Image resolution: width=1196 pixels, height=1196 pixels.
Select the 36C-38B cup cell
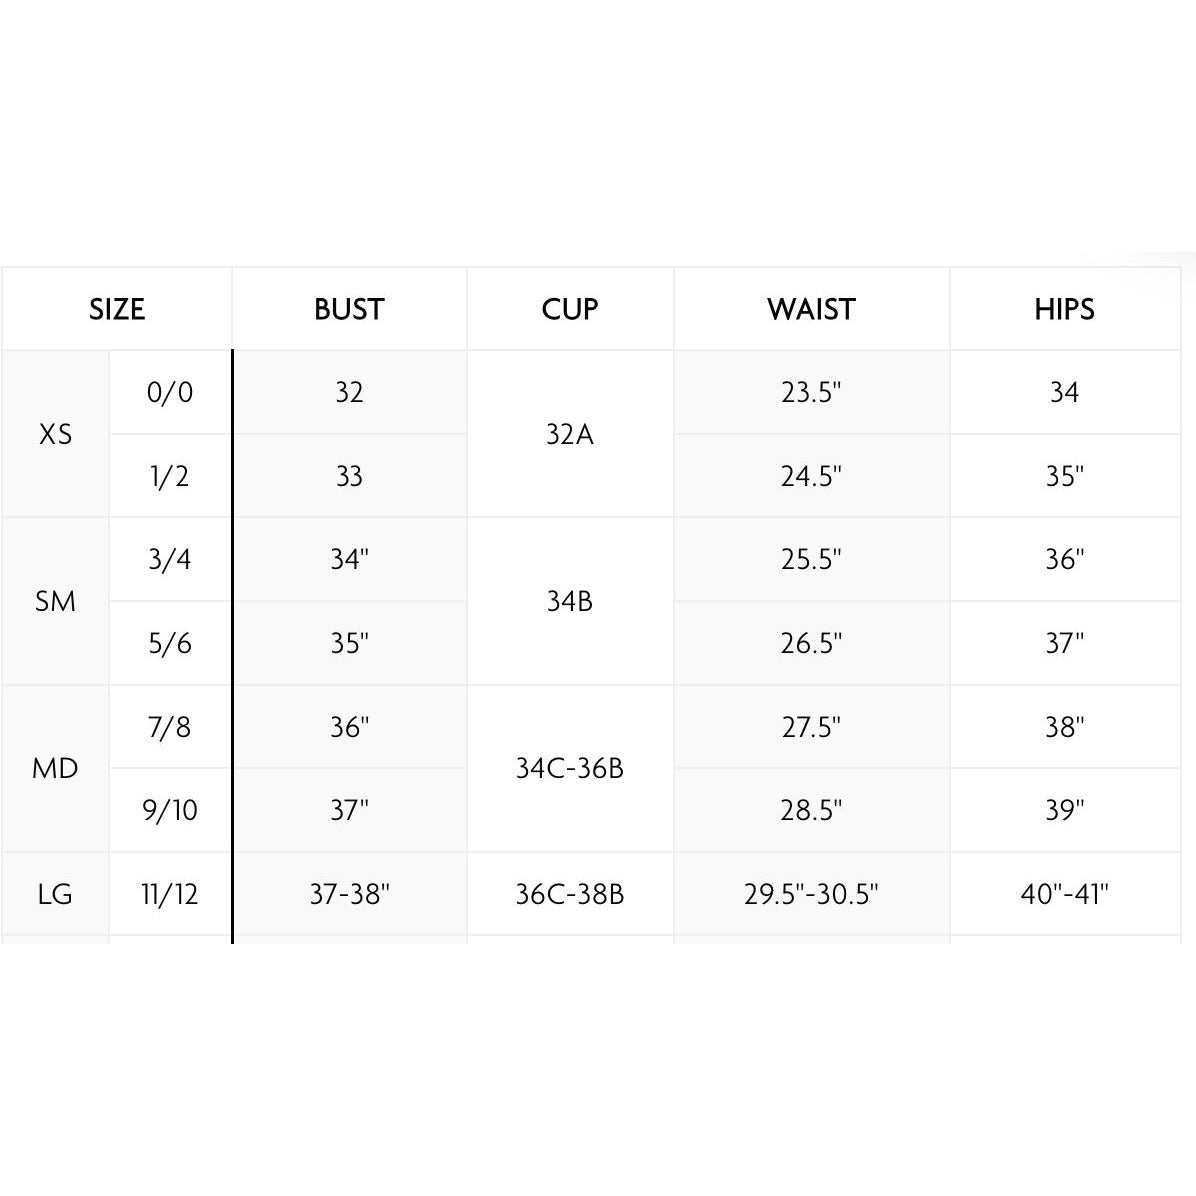pos(570,894)
